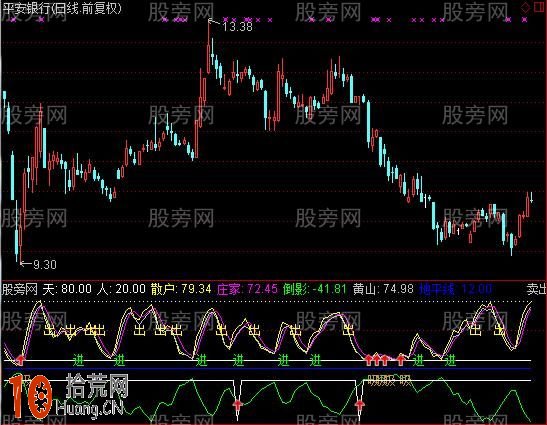
Task: Click the 人: 20.00 indicator value
Action: [121, 289]
